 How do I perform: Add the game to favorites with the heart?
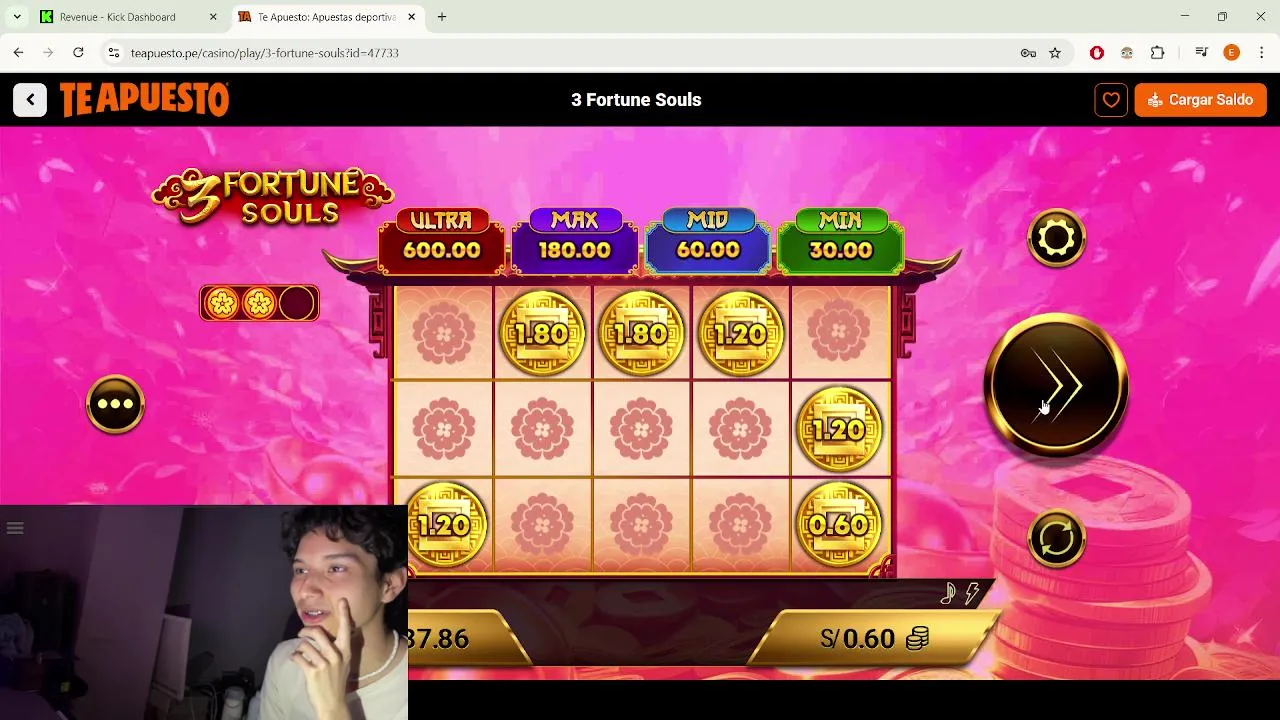coord(1111,100)
